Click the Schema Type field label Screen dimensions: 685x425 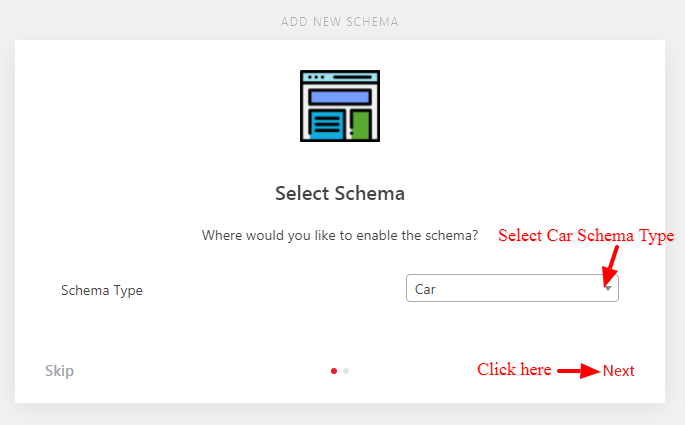click(102, 290)
